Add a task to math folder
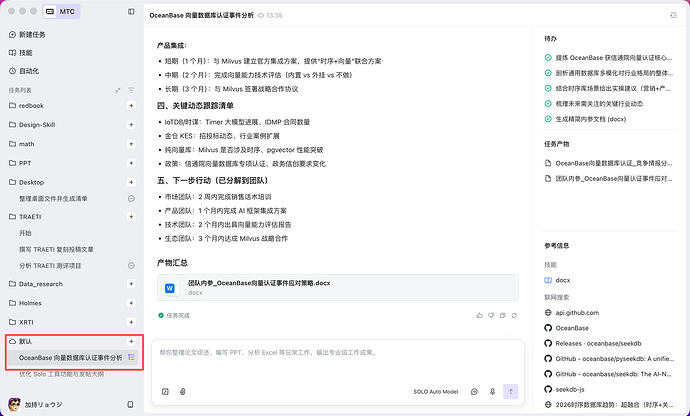690x416 pixels. [x=131, y=144]
